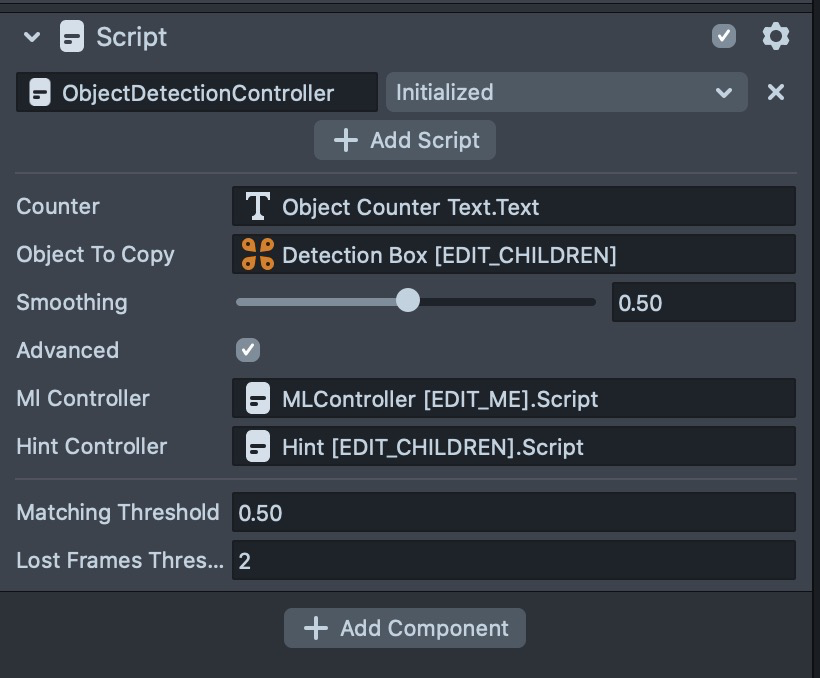Uncheck the Advanced checkbox
Screen dimensions: 820x678
point(248,350)
